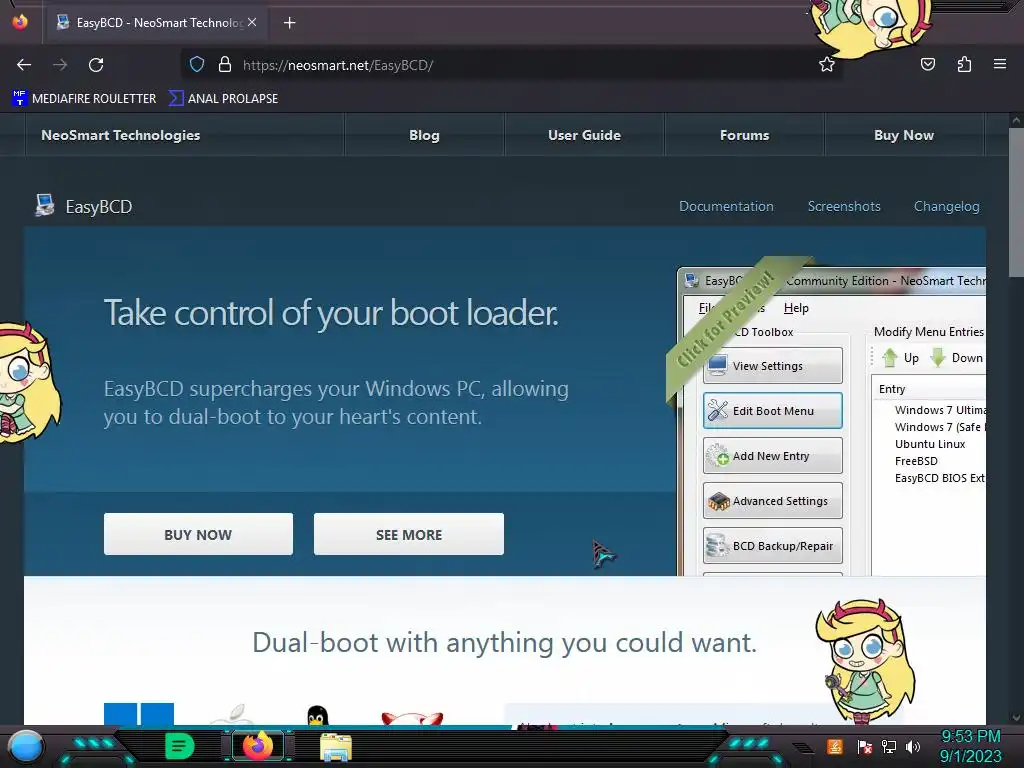This screenshot has width=1024, height=768.
Task: Open NeoSmart Technologies home link
Action: coord(121,135)
